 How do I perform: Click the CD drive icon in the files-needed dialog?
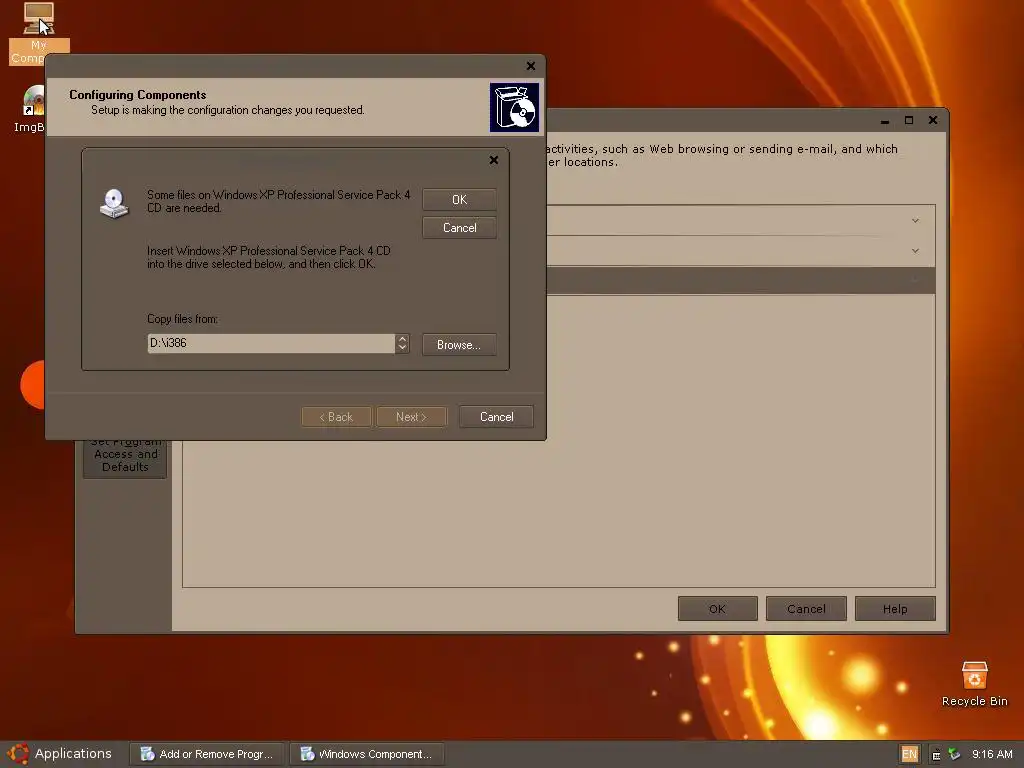114,203
